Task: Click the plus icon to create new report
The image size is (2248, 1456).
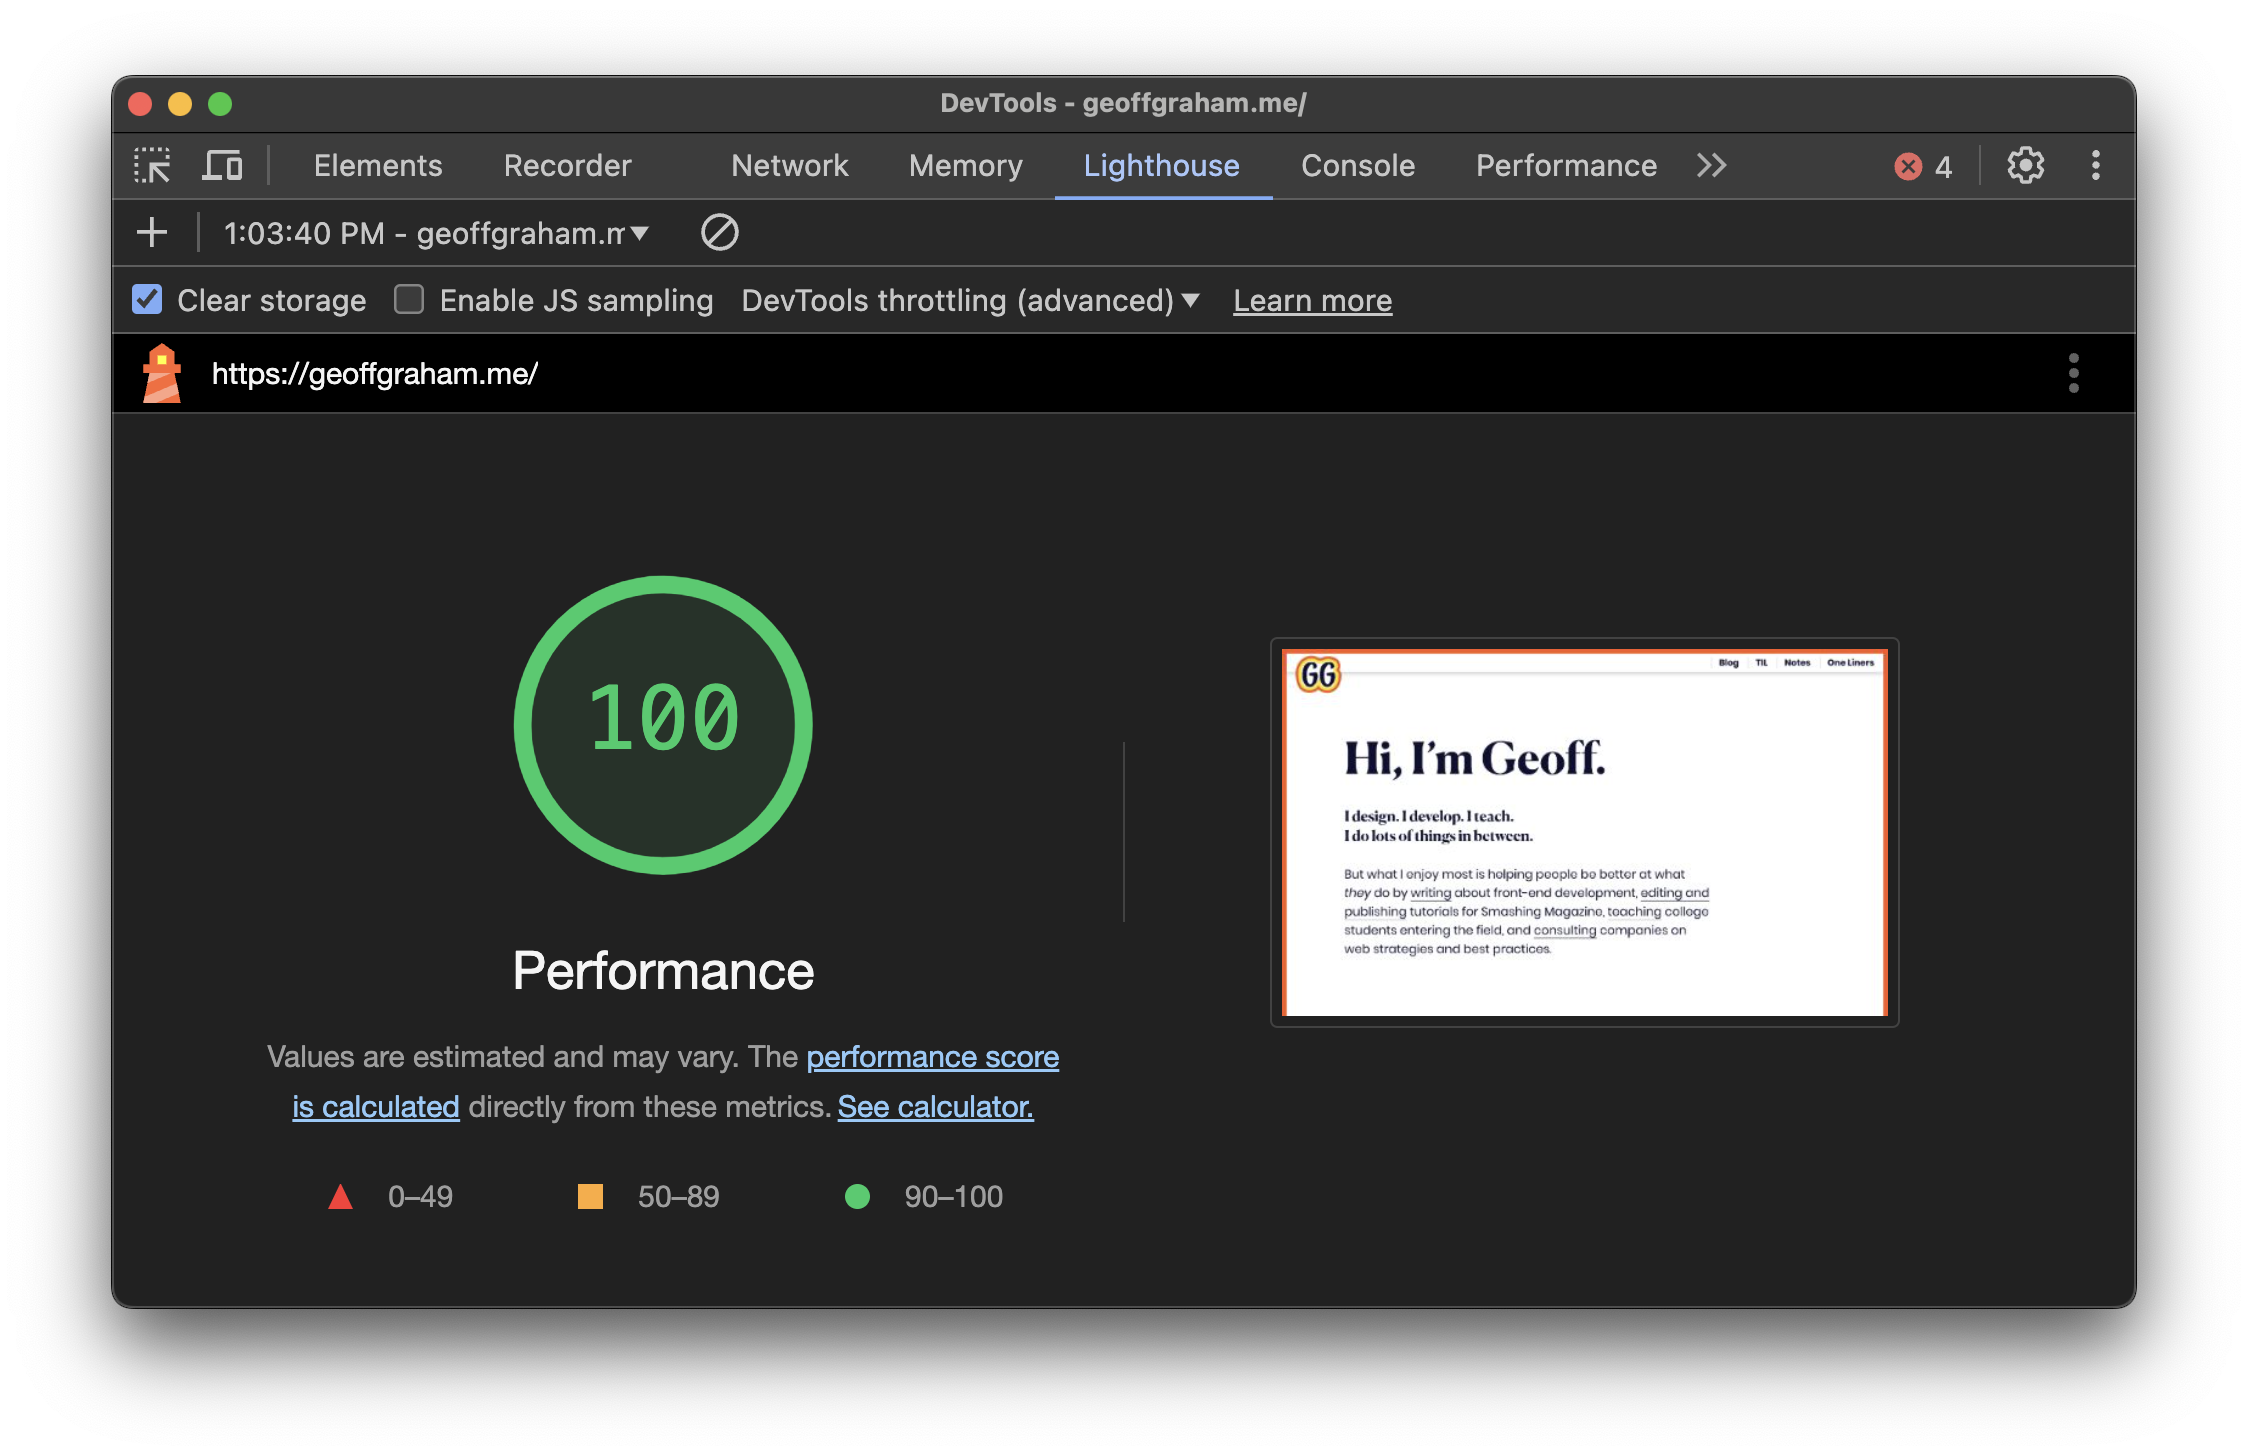Action: (x=152, y=232)
